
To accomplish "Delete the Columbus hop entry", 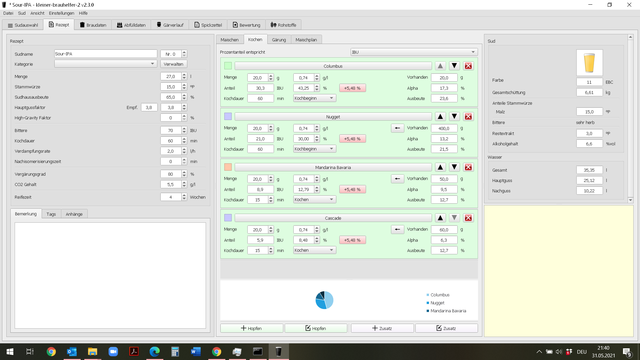I will pyautogui.click(x=468, y=66).
